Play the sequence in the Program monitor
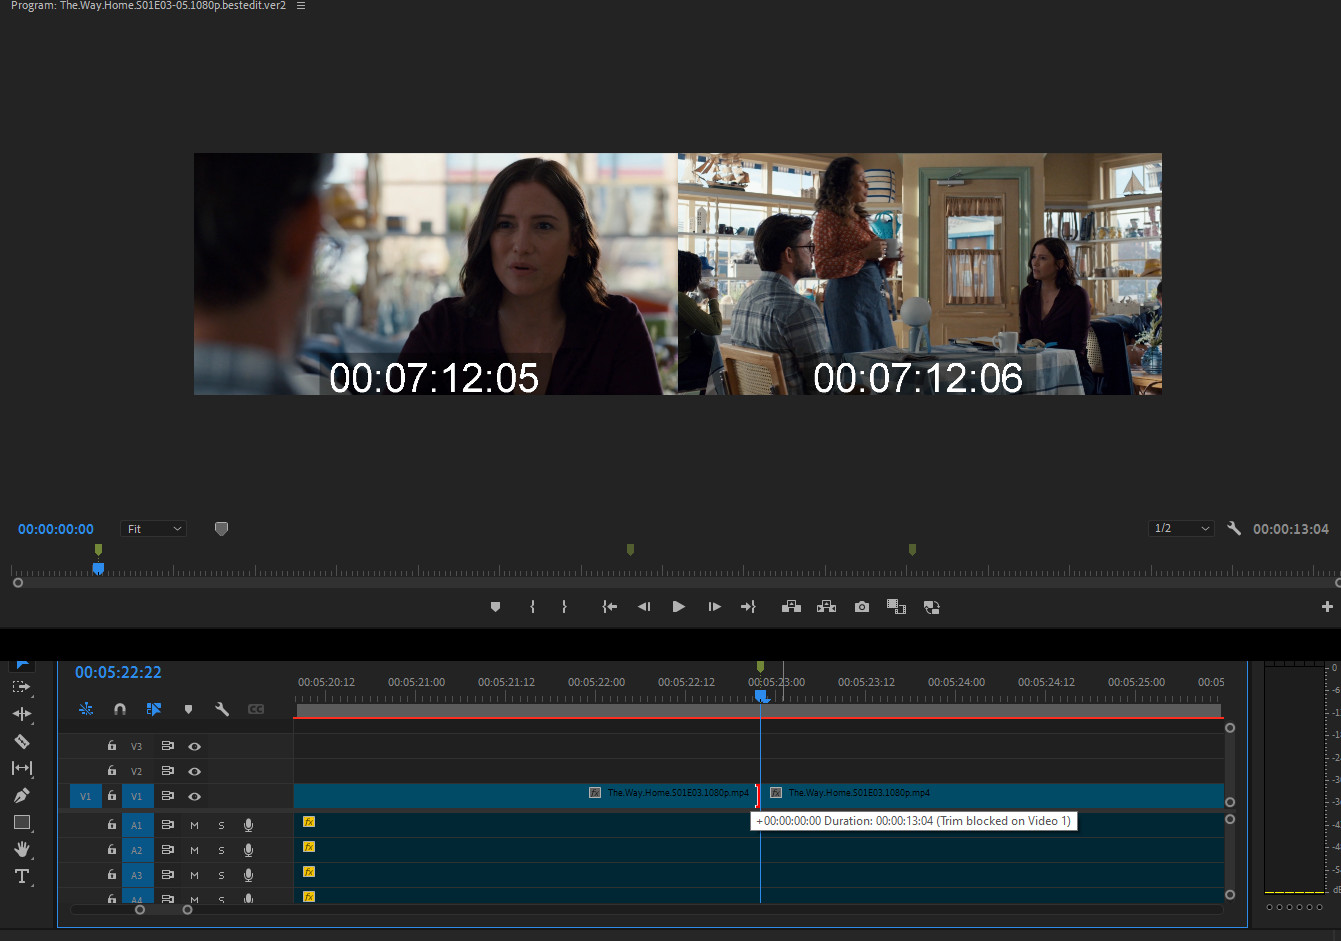This screenshot has height=941, width=1341. [x=678, y=607]
